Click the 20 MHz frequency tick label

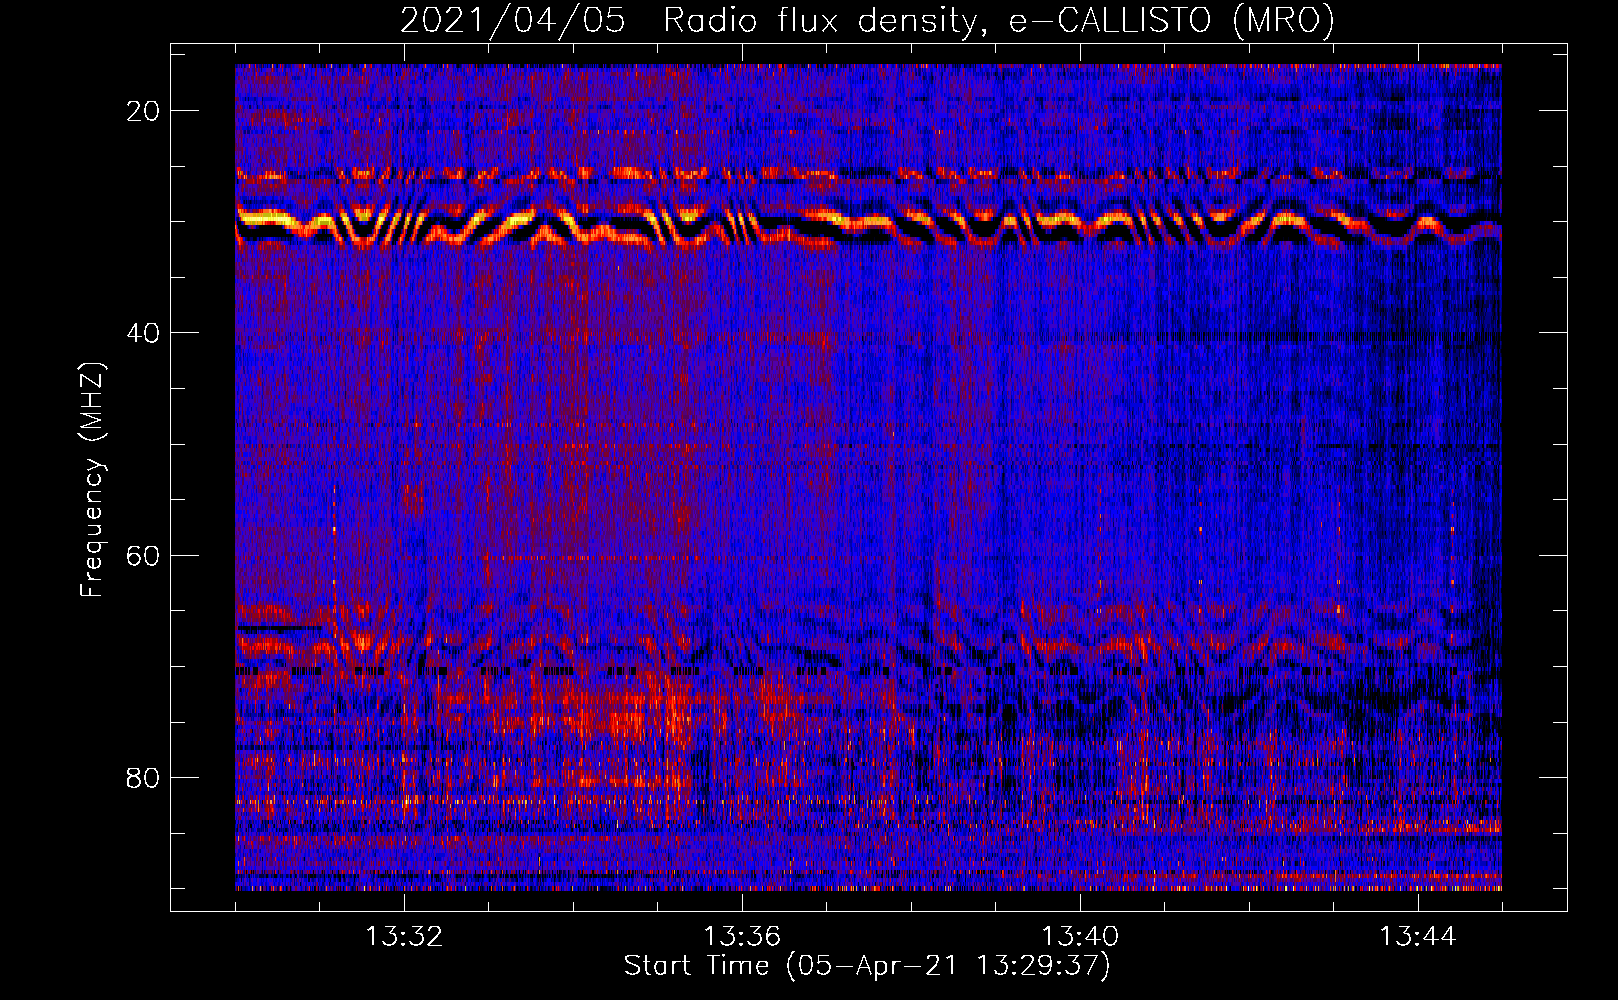pos(143,111)
